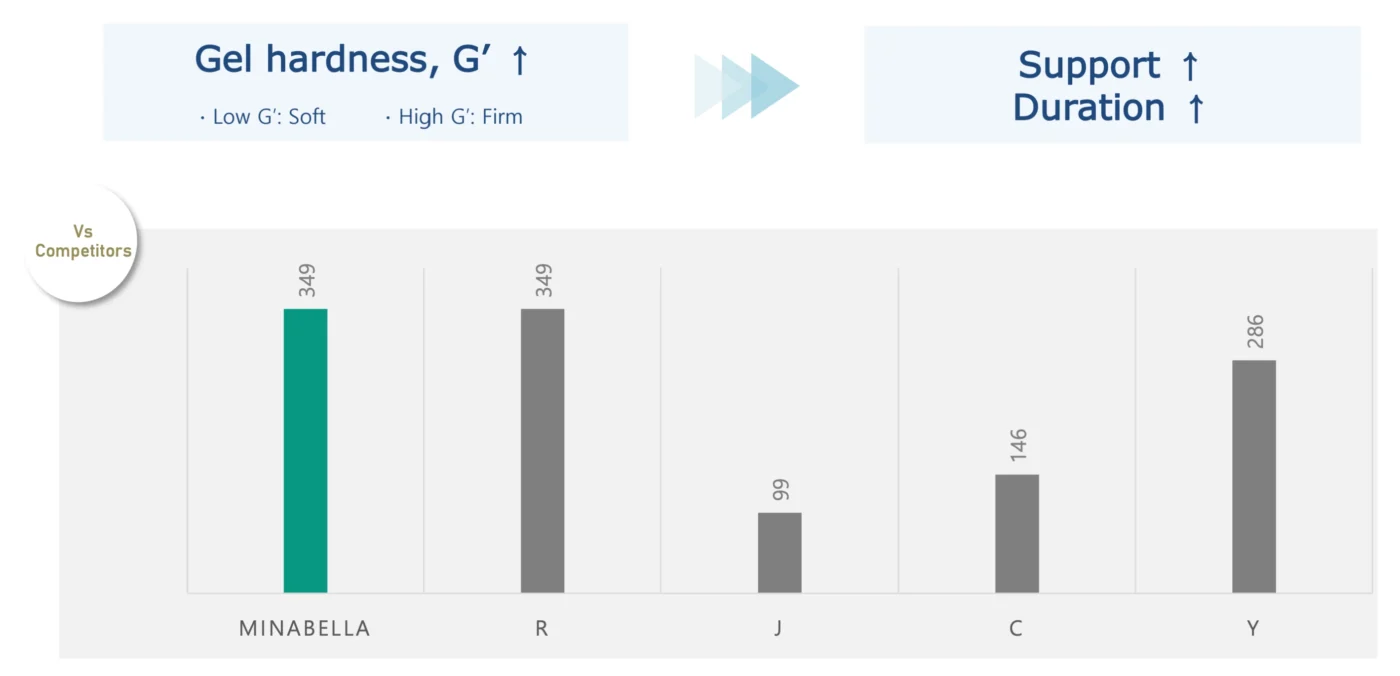Click the triple arrow chevron graphic
The image size is (1400, 676).
(x=747, y=86)
